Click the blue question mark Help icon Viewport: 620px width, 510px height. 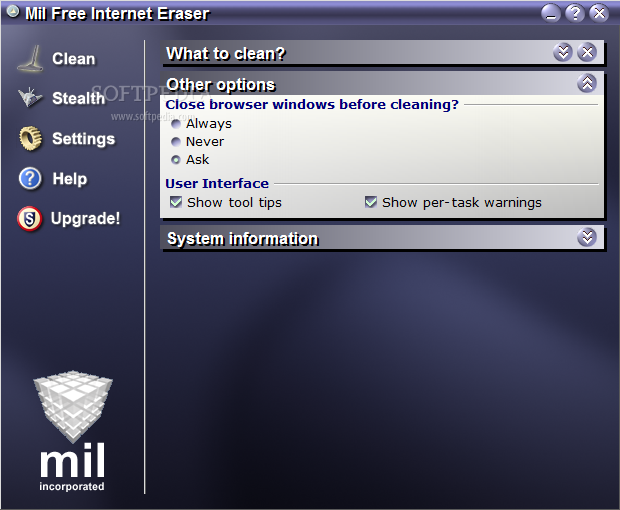coord(30,178)
